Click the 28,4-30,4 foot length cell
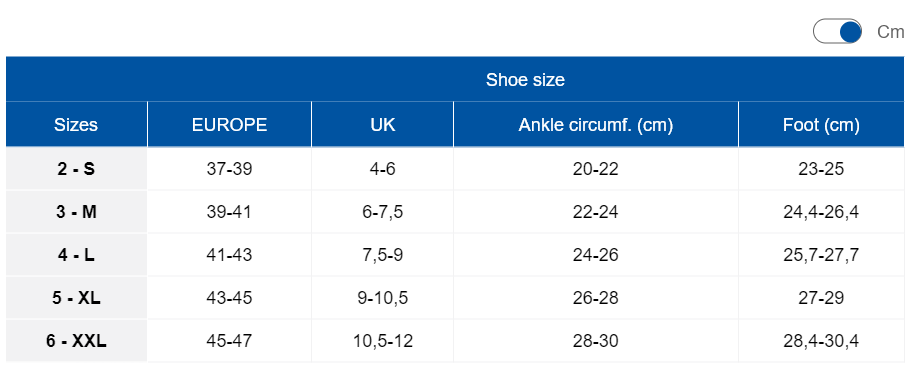The height and width of the screenshot is (389, 918). (821, 341)
